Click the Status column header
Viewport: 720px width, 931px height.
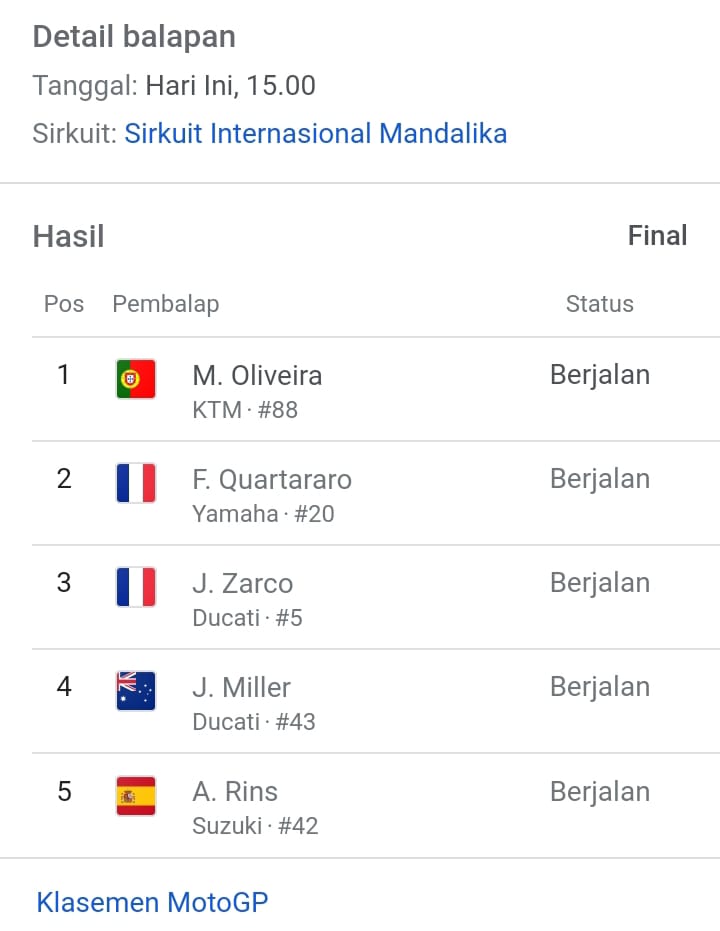[x=600, y=304]
